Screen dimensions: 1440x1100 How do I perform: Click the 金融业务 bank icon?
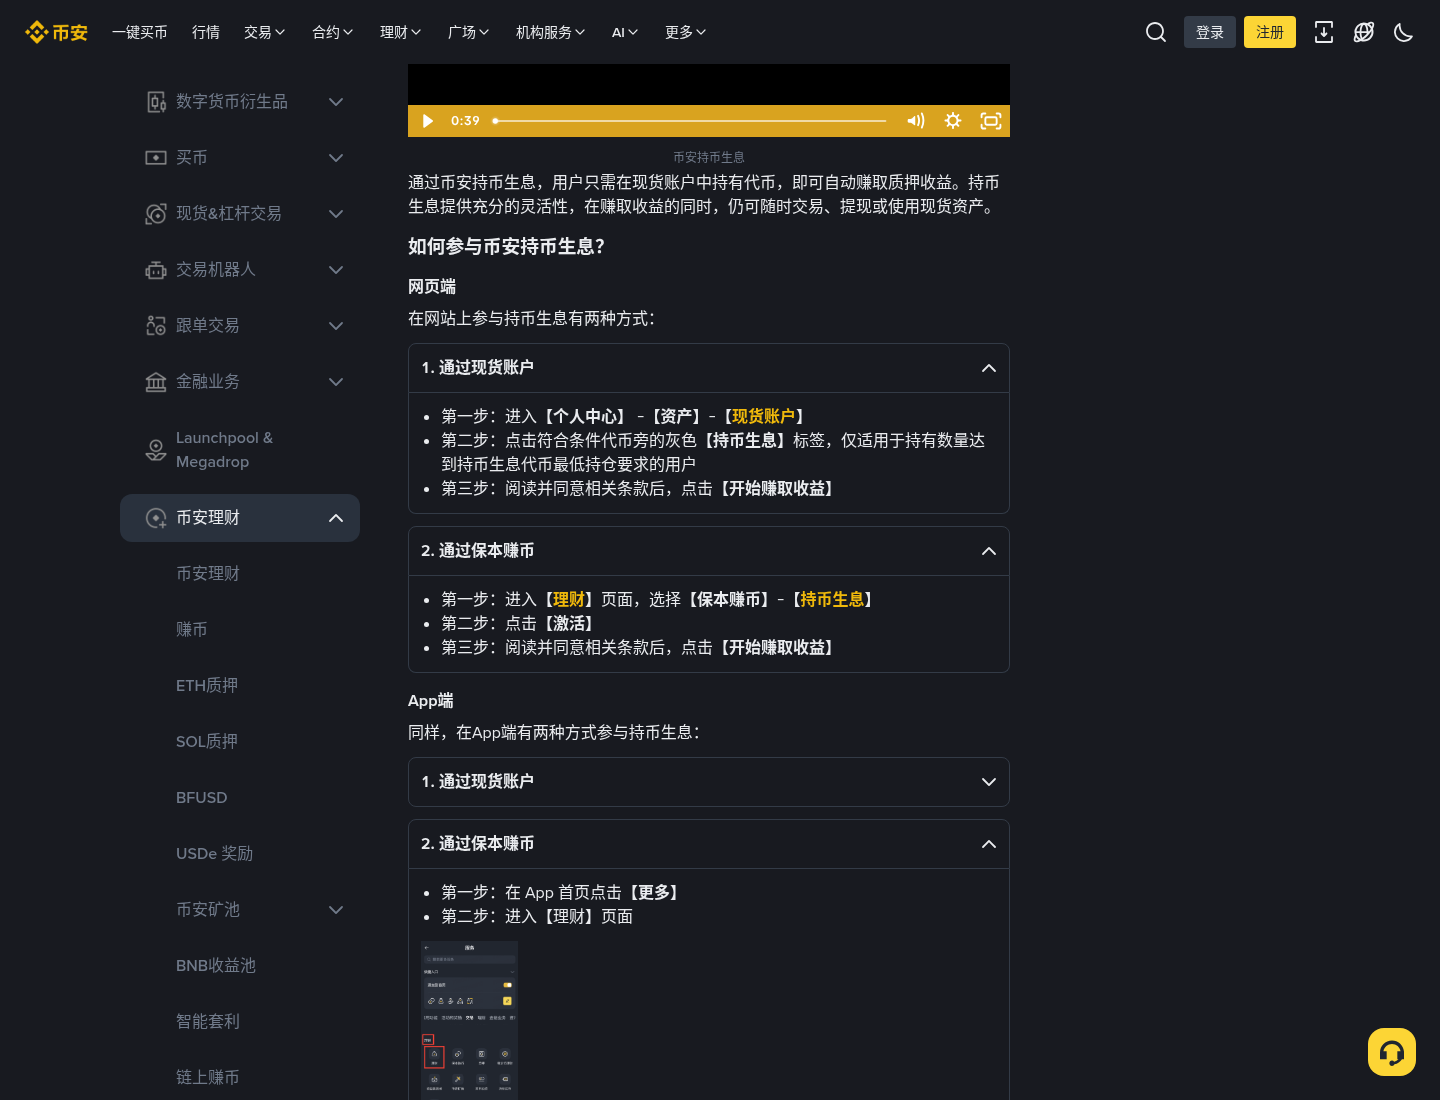coord(156,382)
